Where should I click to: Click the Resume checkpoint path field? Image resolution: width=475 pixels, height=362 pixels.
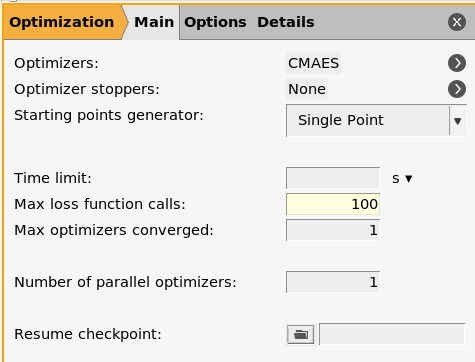pos(392,334)
